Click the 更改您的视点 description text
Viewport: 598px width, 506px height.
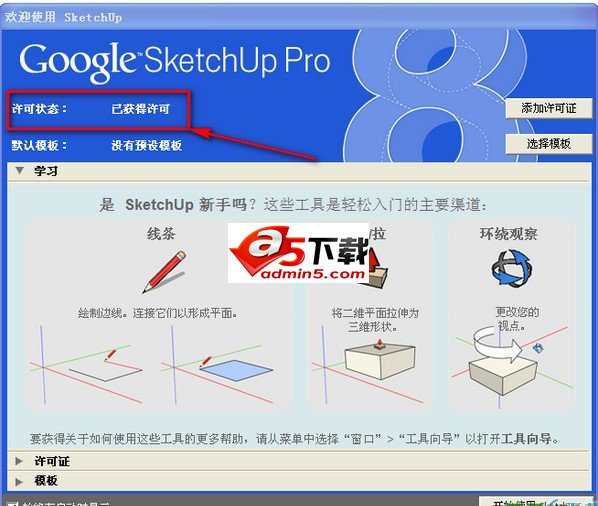[517, 319]
